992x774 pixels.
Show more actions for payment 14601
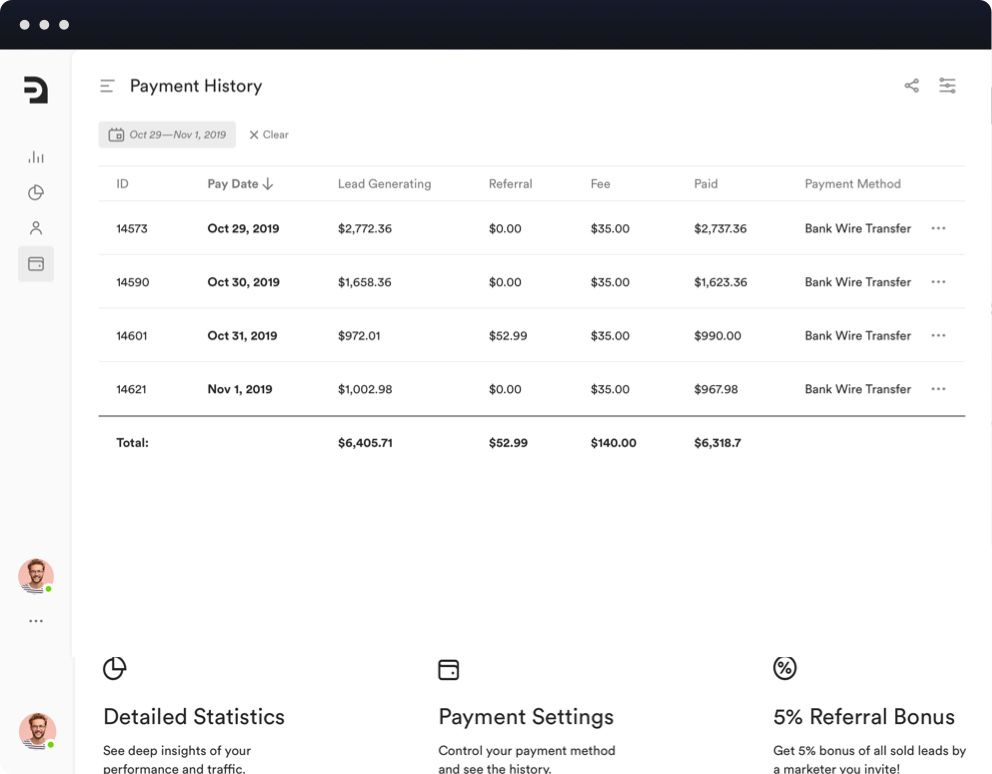938,336
